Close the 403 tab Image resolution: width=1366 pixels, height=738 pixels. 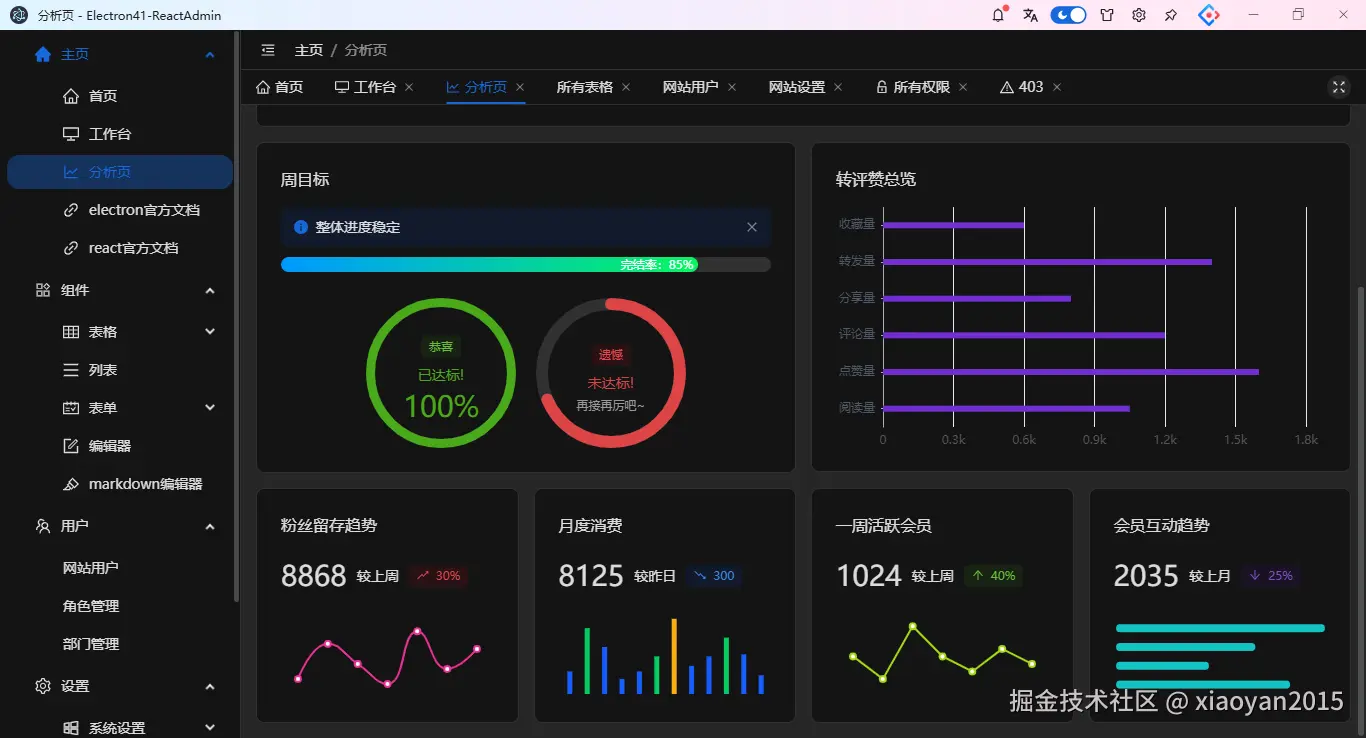[1057, 87]
